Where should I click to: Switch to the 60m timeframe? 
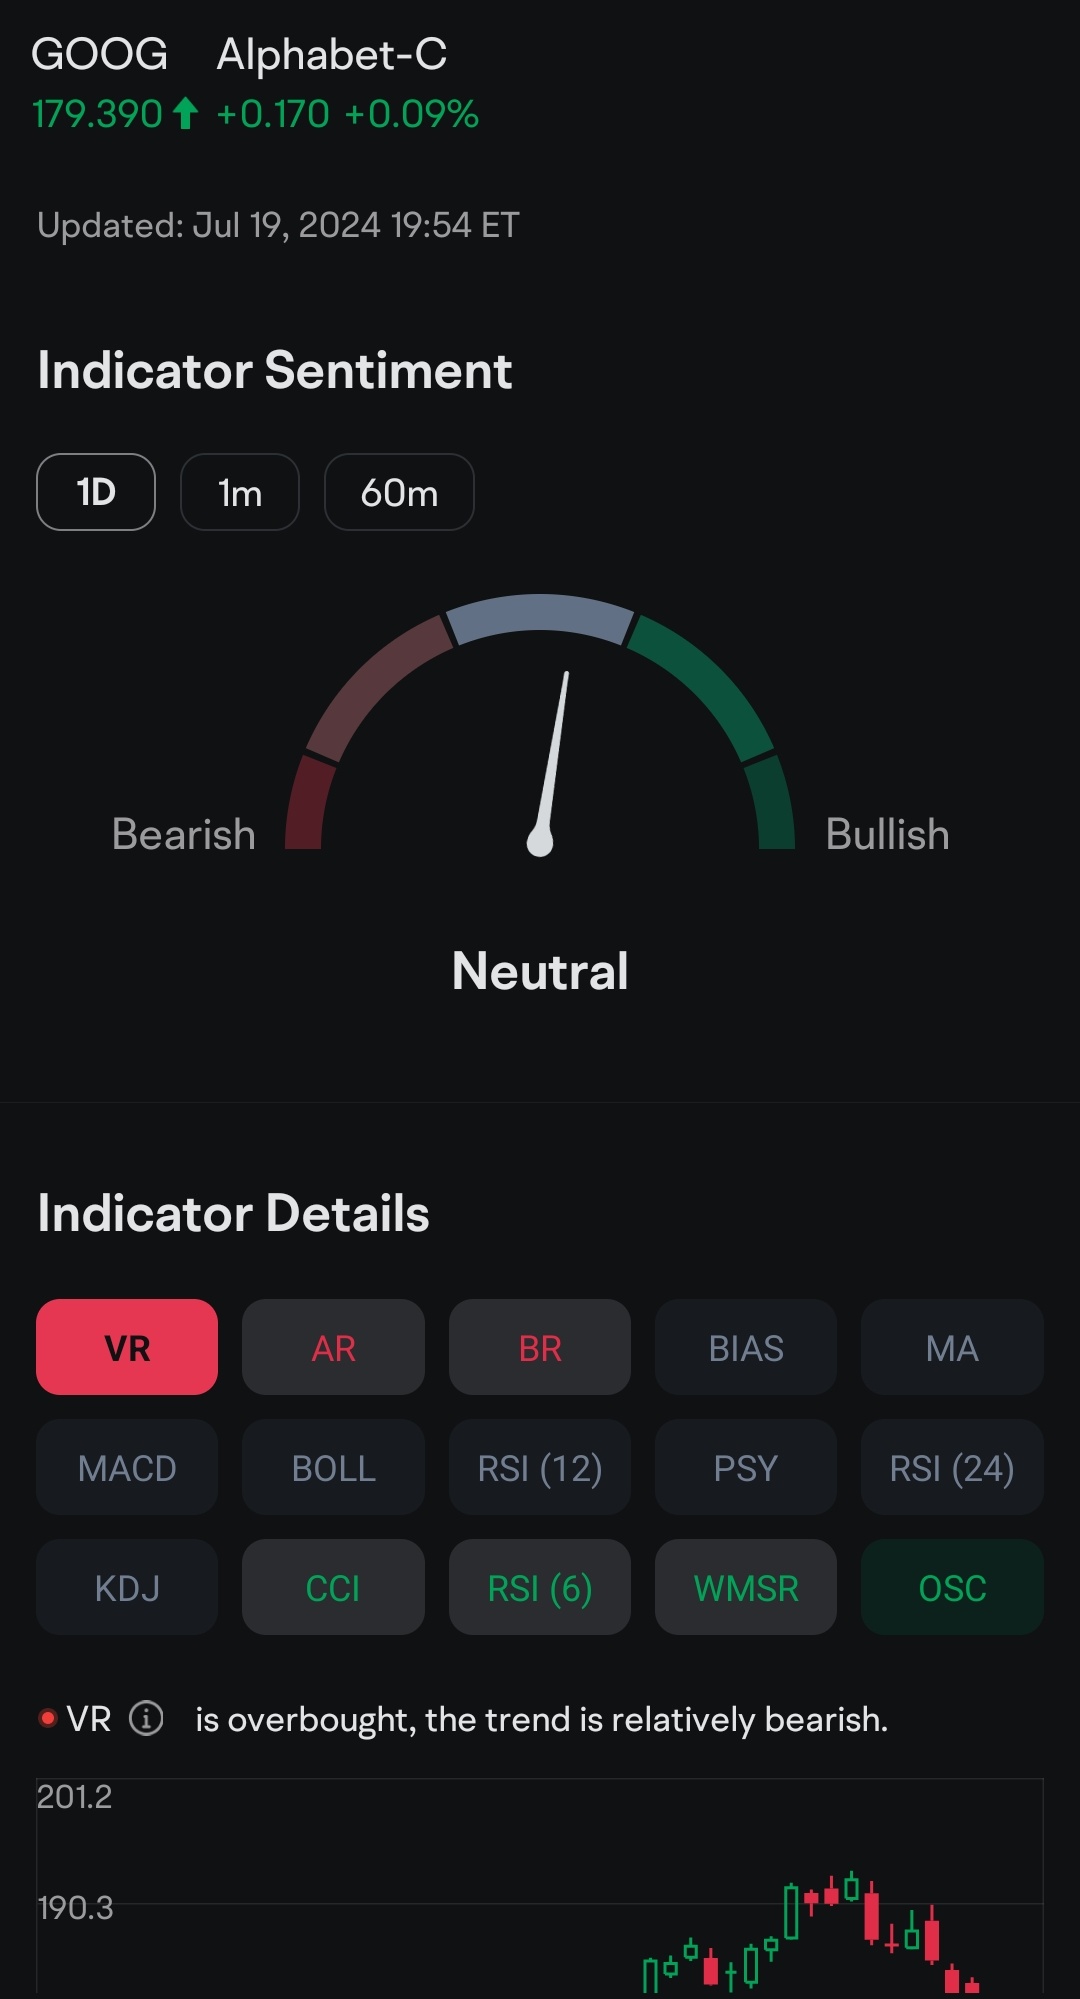pos(398,492)
